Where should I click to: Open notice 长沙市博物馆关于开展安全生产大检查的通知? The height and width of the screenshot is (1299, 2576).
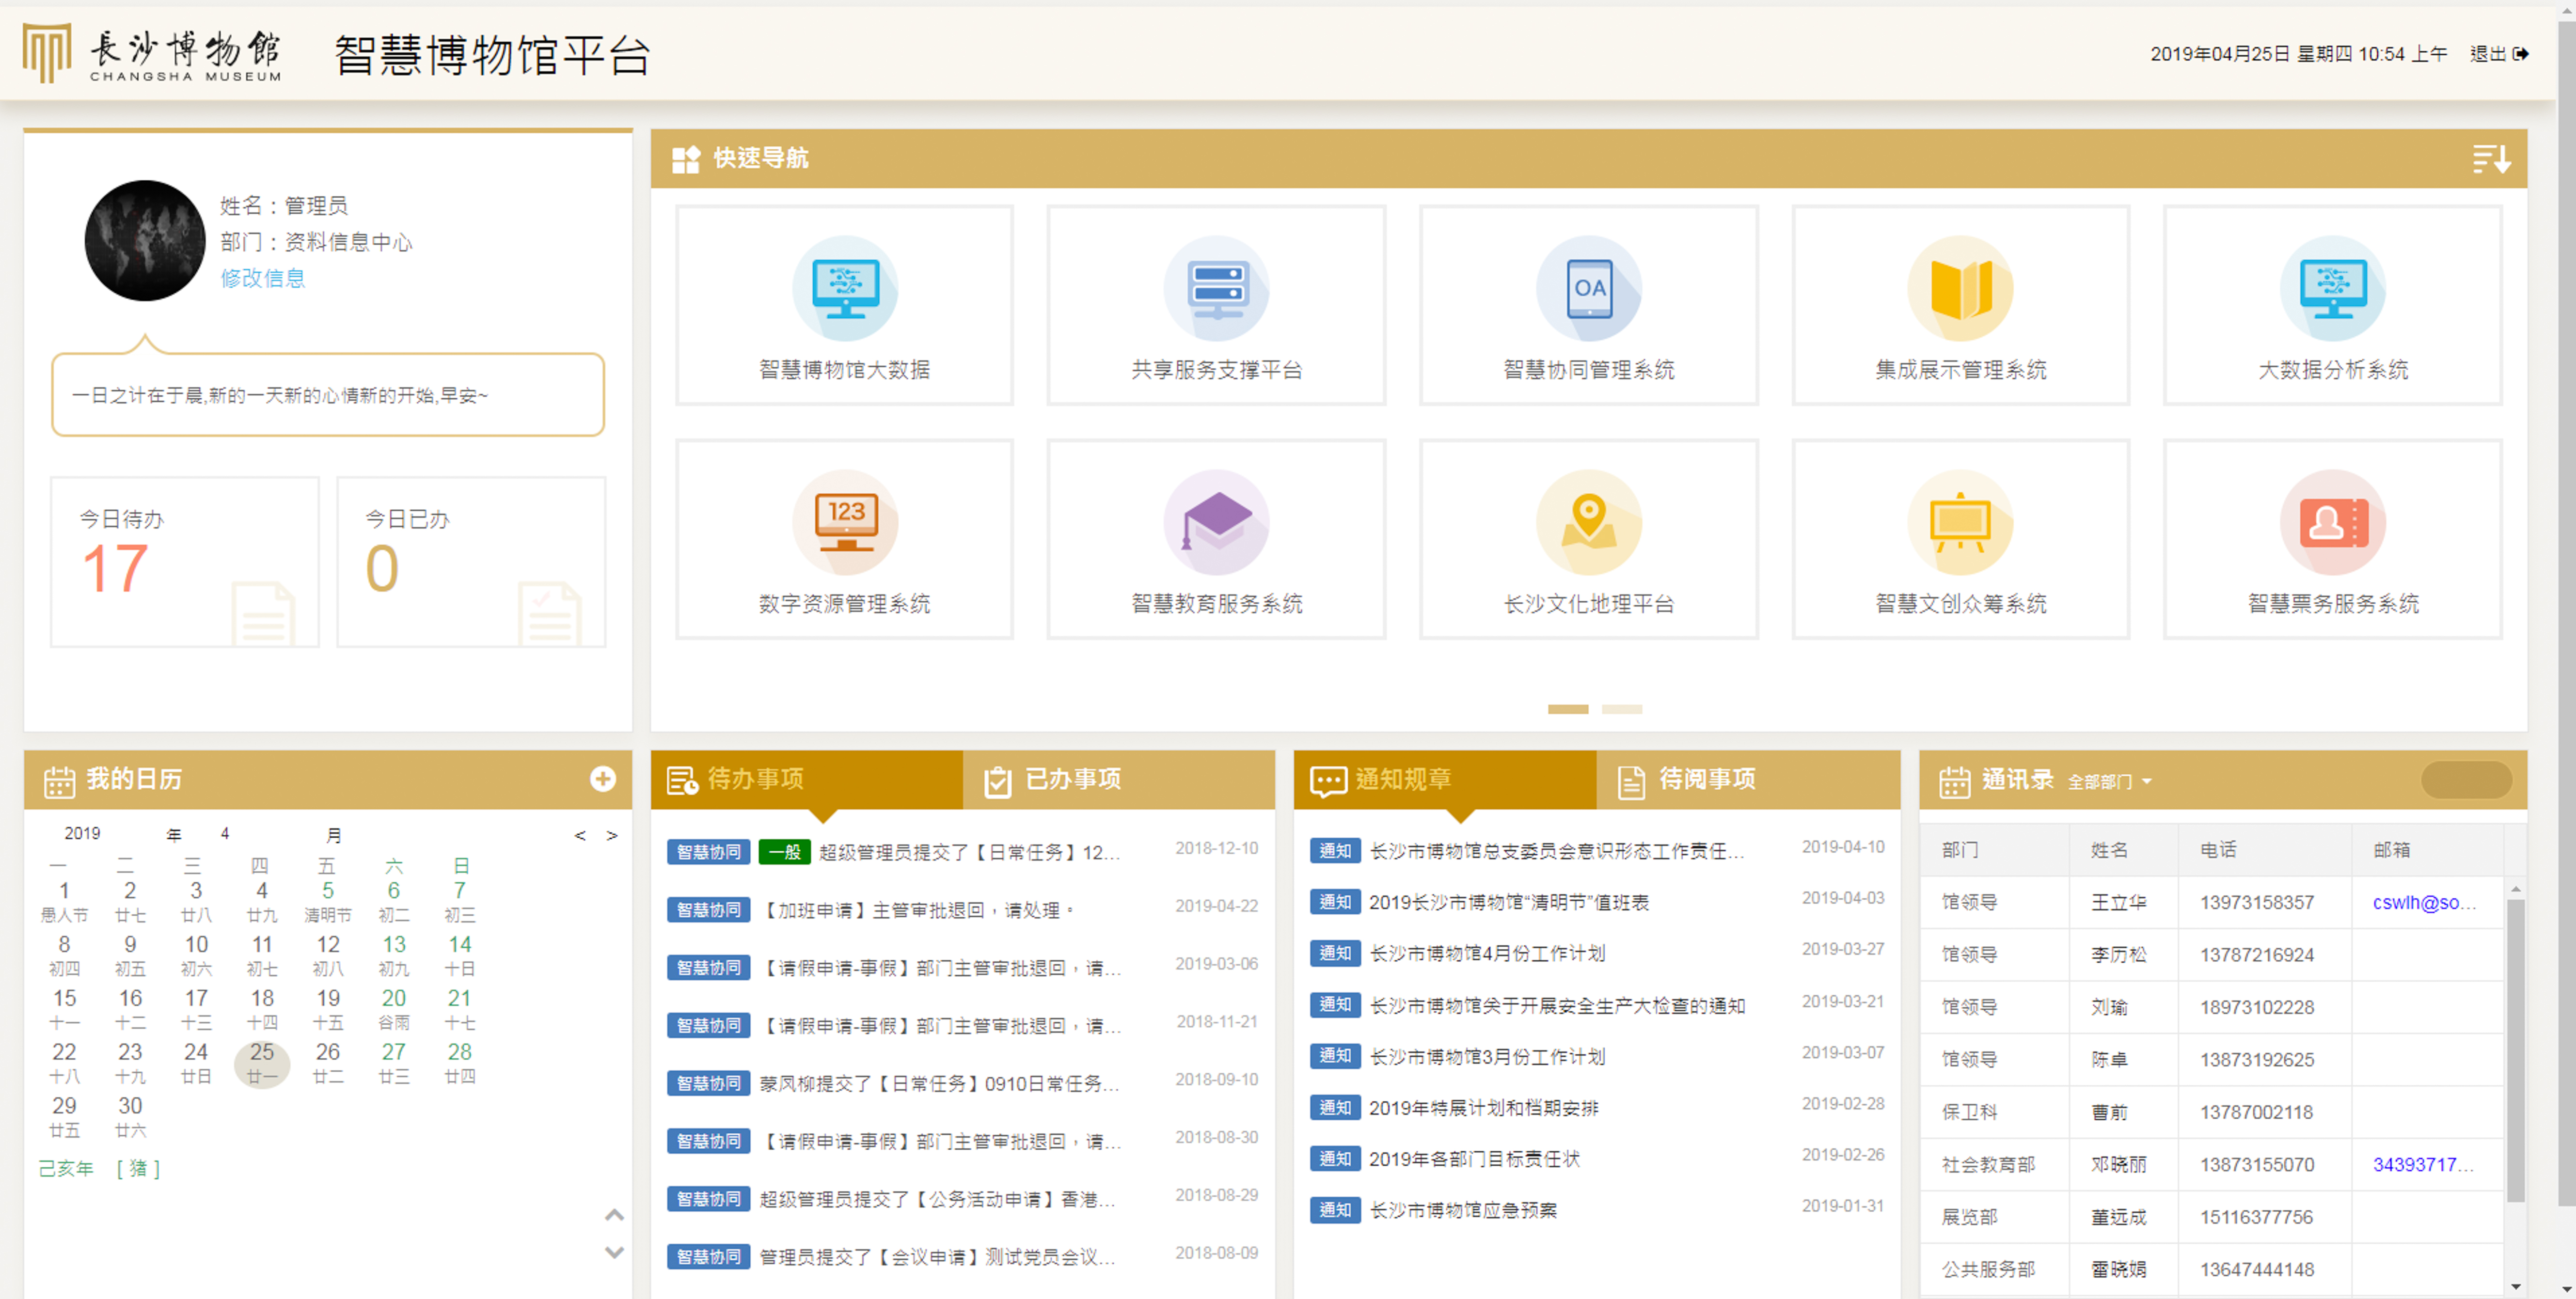(x=1557, y=1005)
